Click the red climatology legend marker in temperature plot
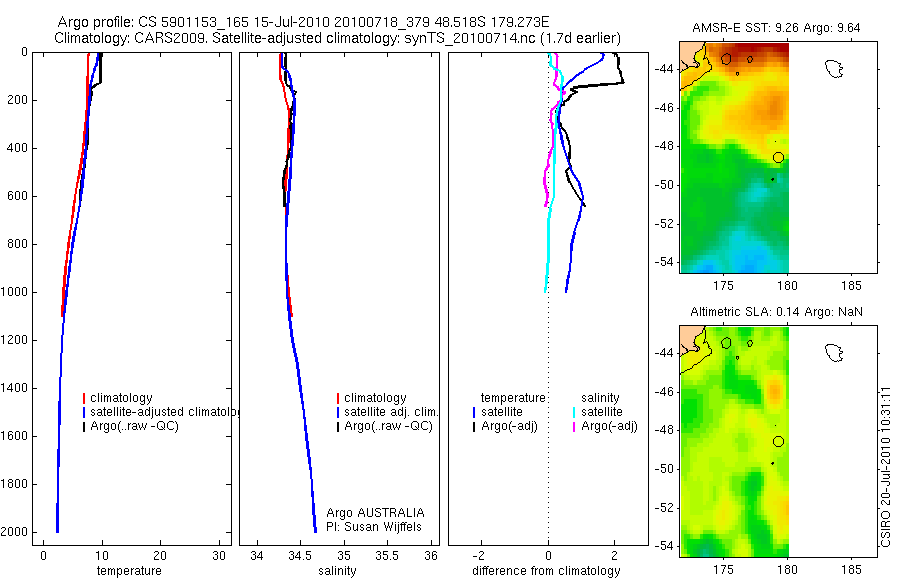Image resolution: width=900 pixels, height=580 pixels. [x=84, y=398]
